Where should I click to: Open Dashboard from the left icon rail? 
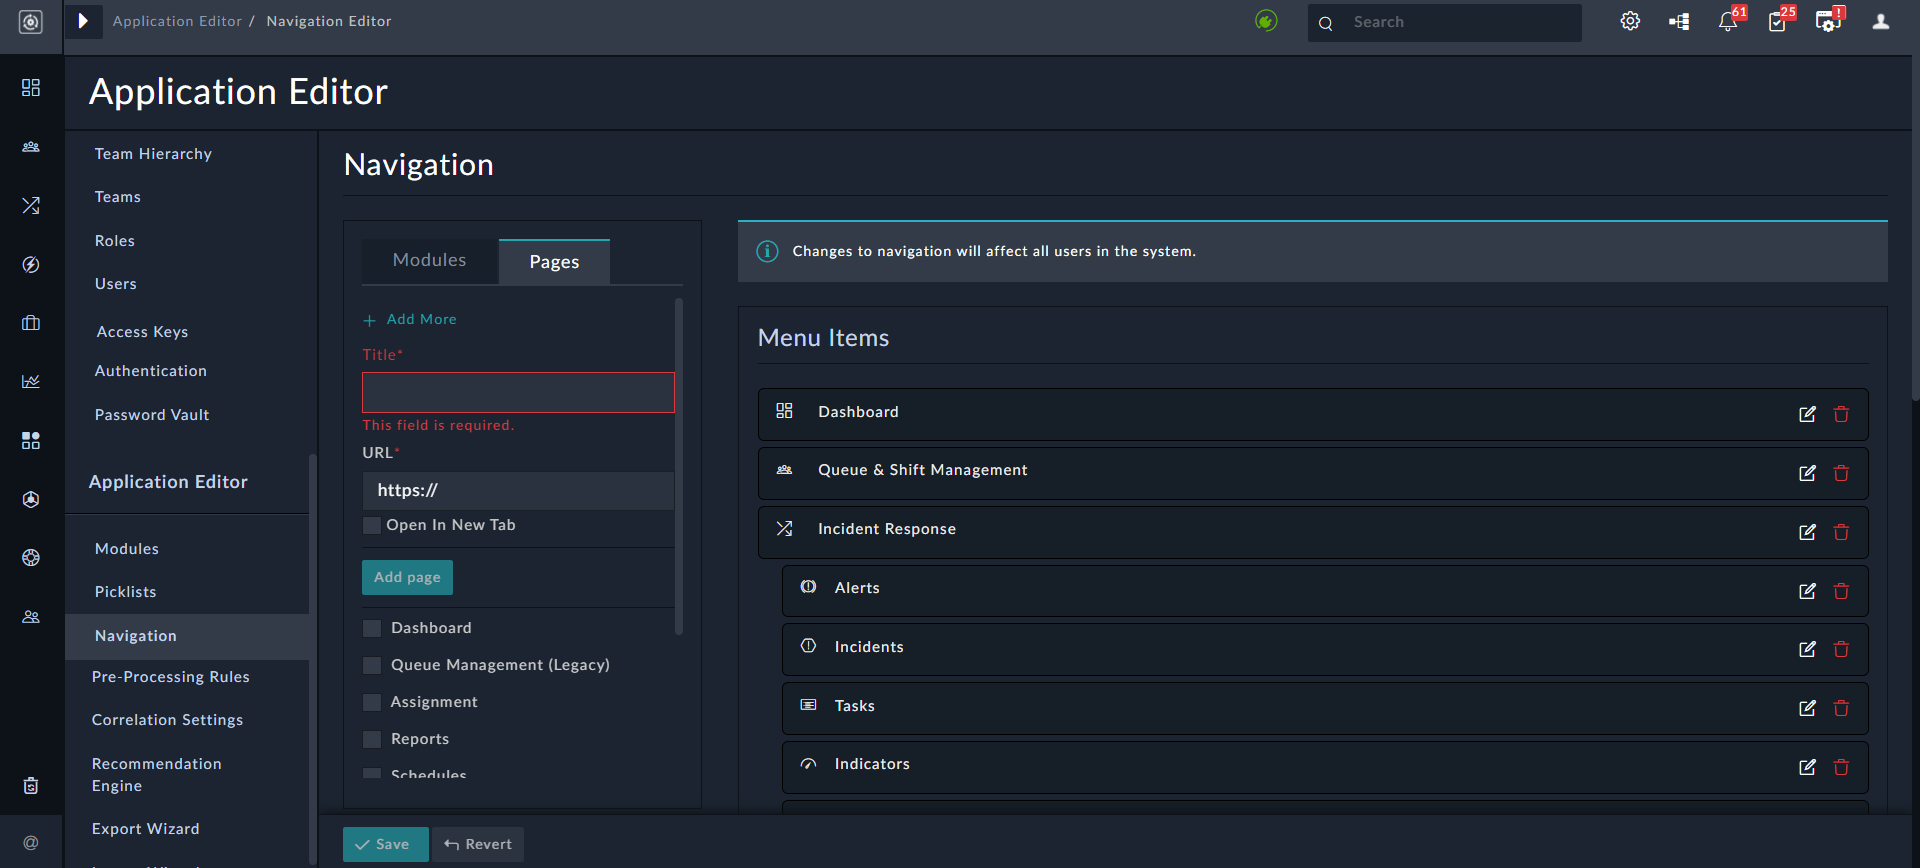(x=31, y=88)
